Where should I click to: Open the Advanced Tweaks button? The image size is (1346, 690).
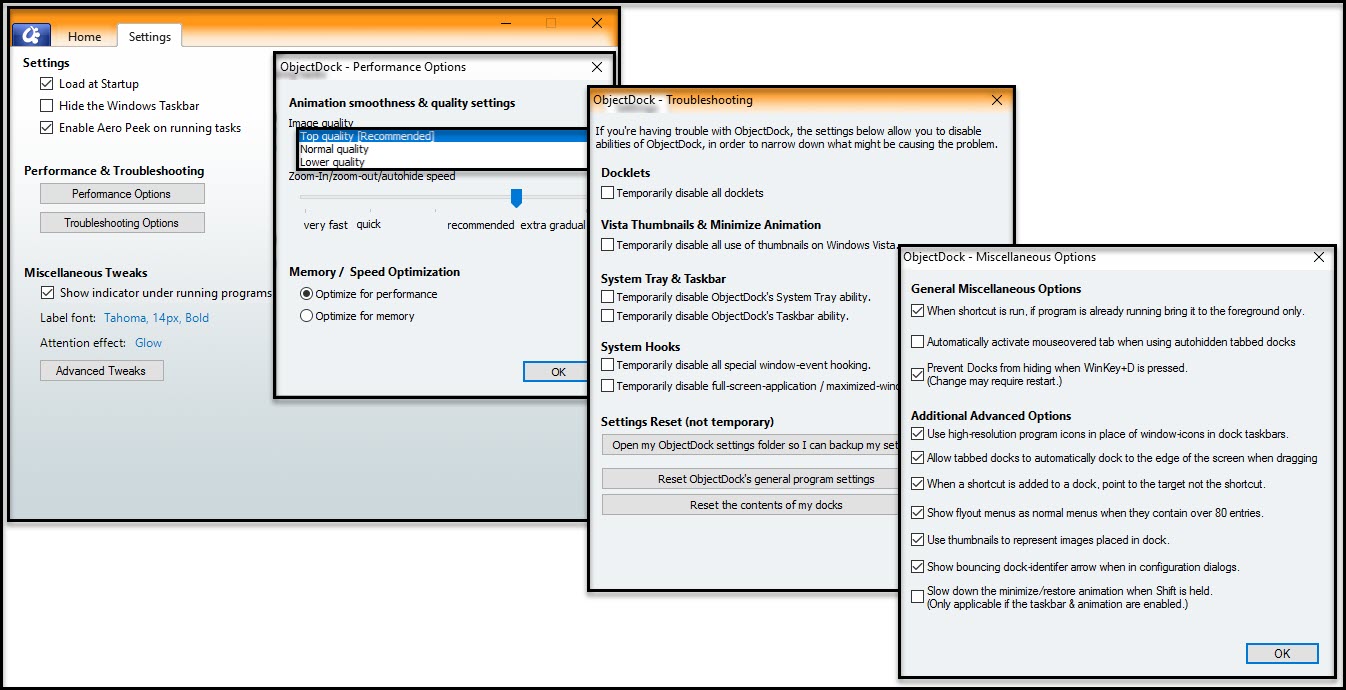click(101, 371)
